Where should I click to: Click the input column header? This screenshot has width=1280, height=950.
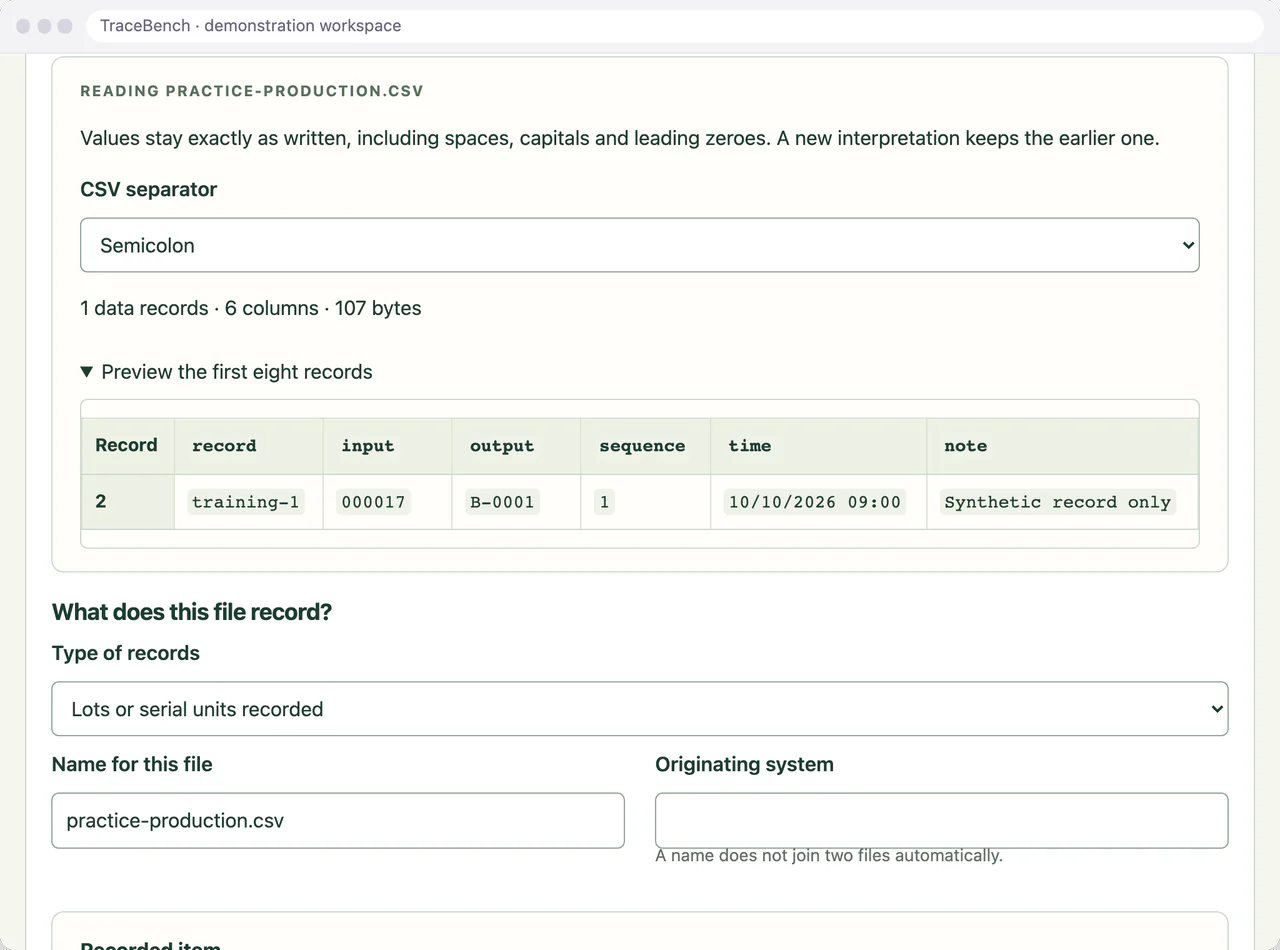(x=387, y=446)
